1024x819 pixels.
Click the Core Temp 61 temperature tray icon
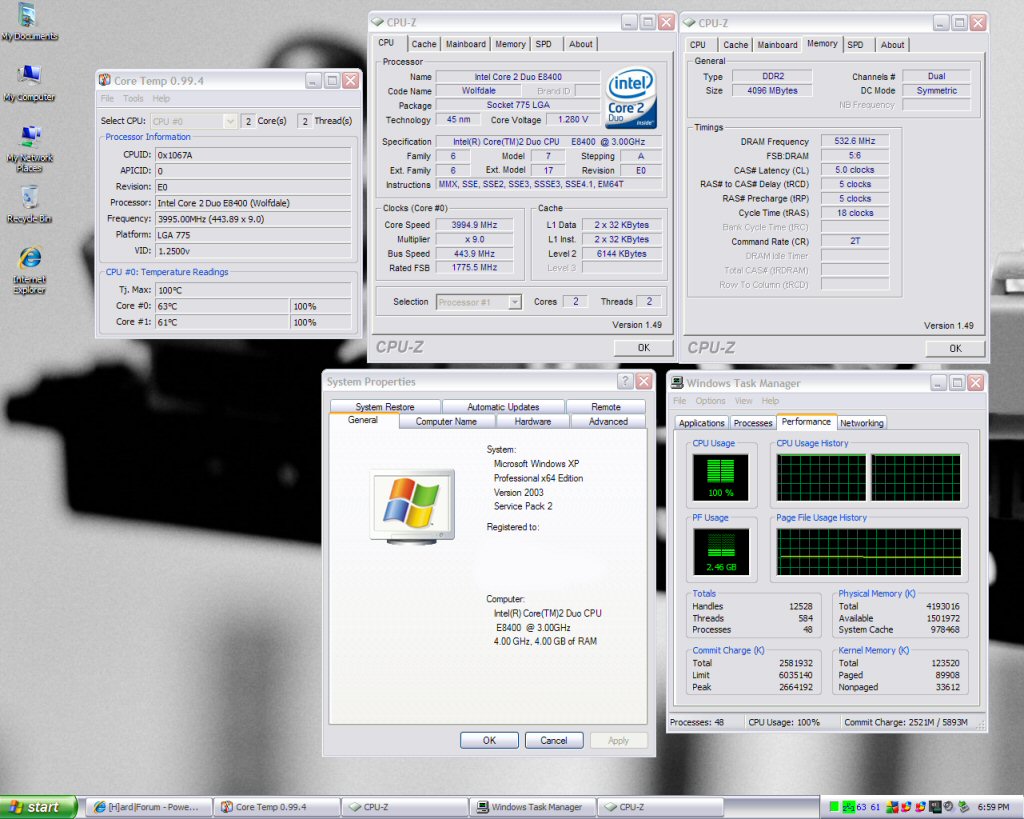tap(875, 807)
